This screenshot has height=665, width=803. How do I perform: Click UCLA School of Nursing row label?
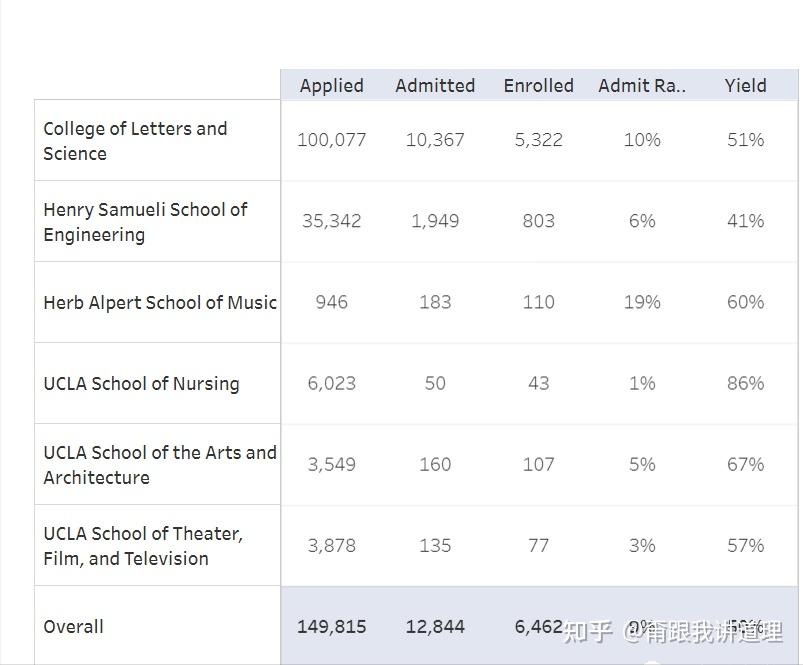pos(141,384)
